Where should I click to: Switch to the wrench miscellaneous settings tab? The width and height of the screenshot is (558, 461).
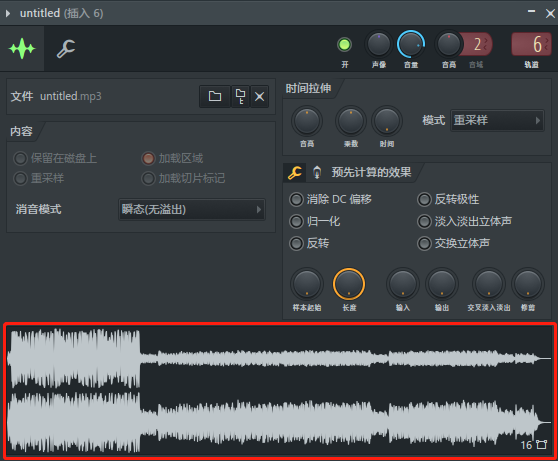66,48
